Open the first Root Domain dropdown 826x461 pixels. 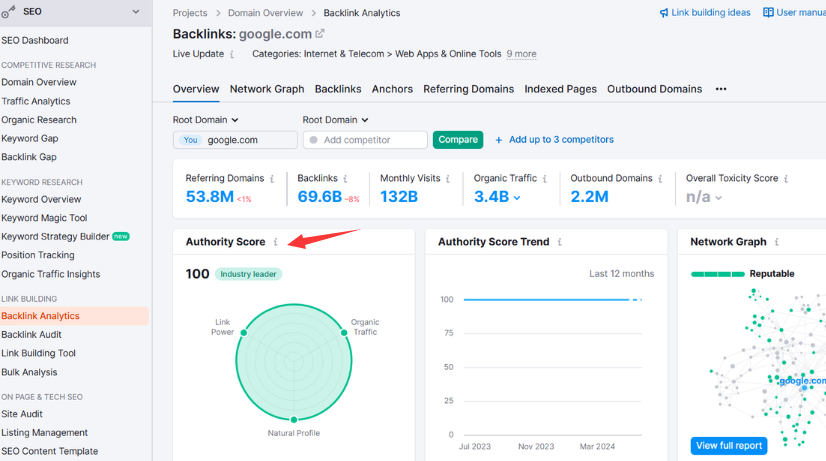tap(206, 120)
